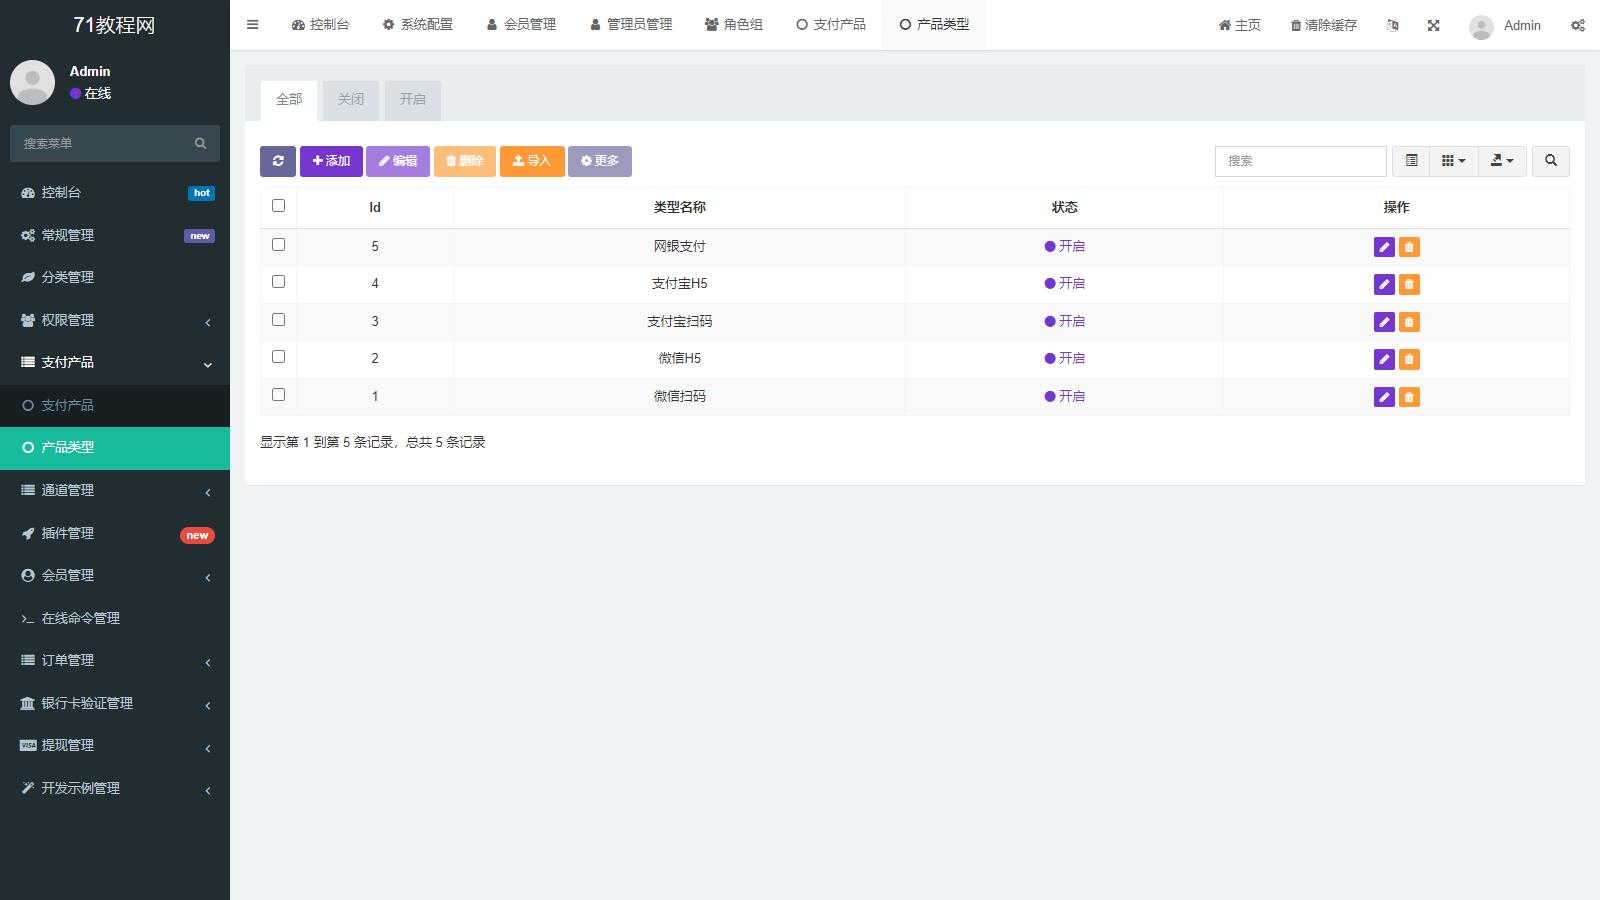Open the export data dropdown
Viewport: 1600px width, 900px height.
pyautogui.click(x=1502, y=161)
